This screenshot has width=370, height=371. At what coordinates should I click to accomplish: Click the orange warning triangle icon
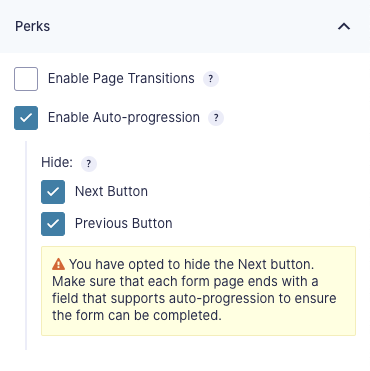[58, 264]
